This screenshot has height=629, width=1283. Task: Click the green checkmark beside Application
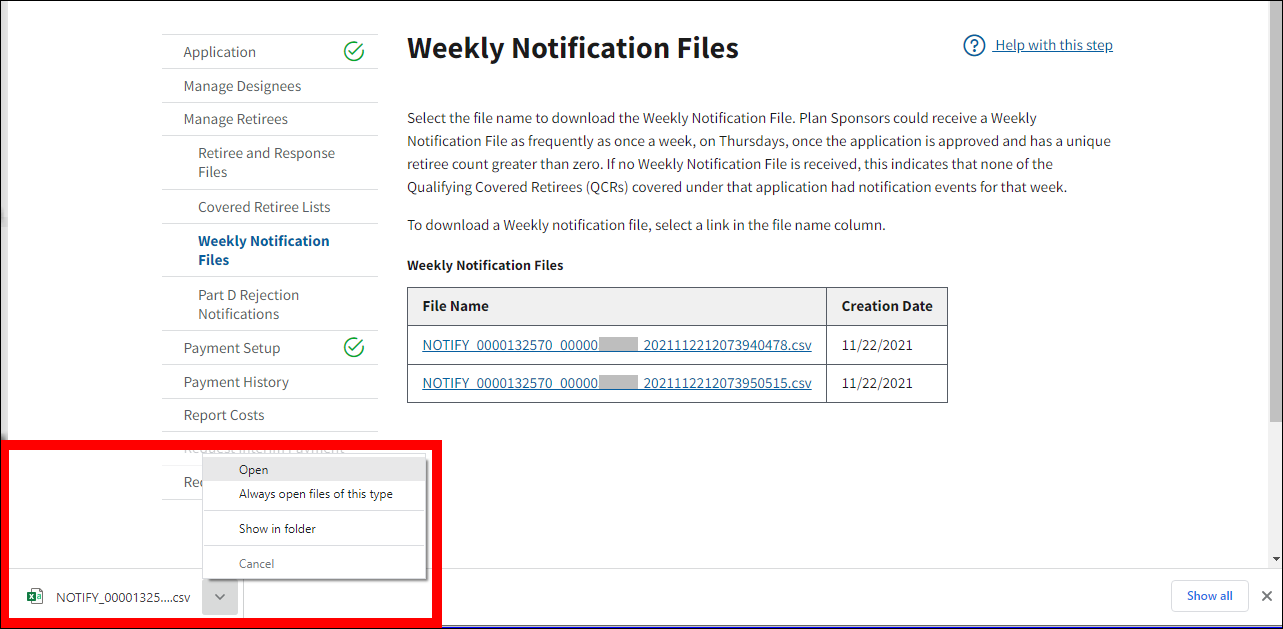pos(354,52)
